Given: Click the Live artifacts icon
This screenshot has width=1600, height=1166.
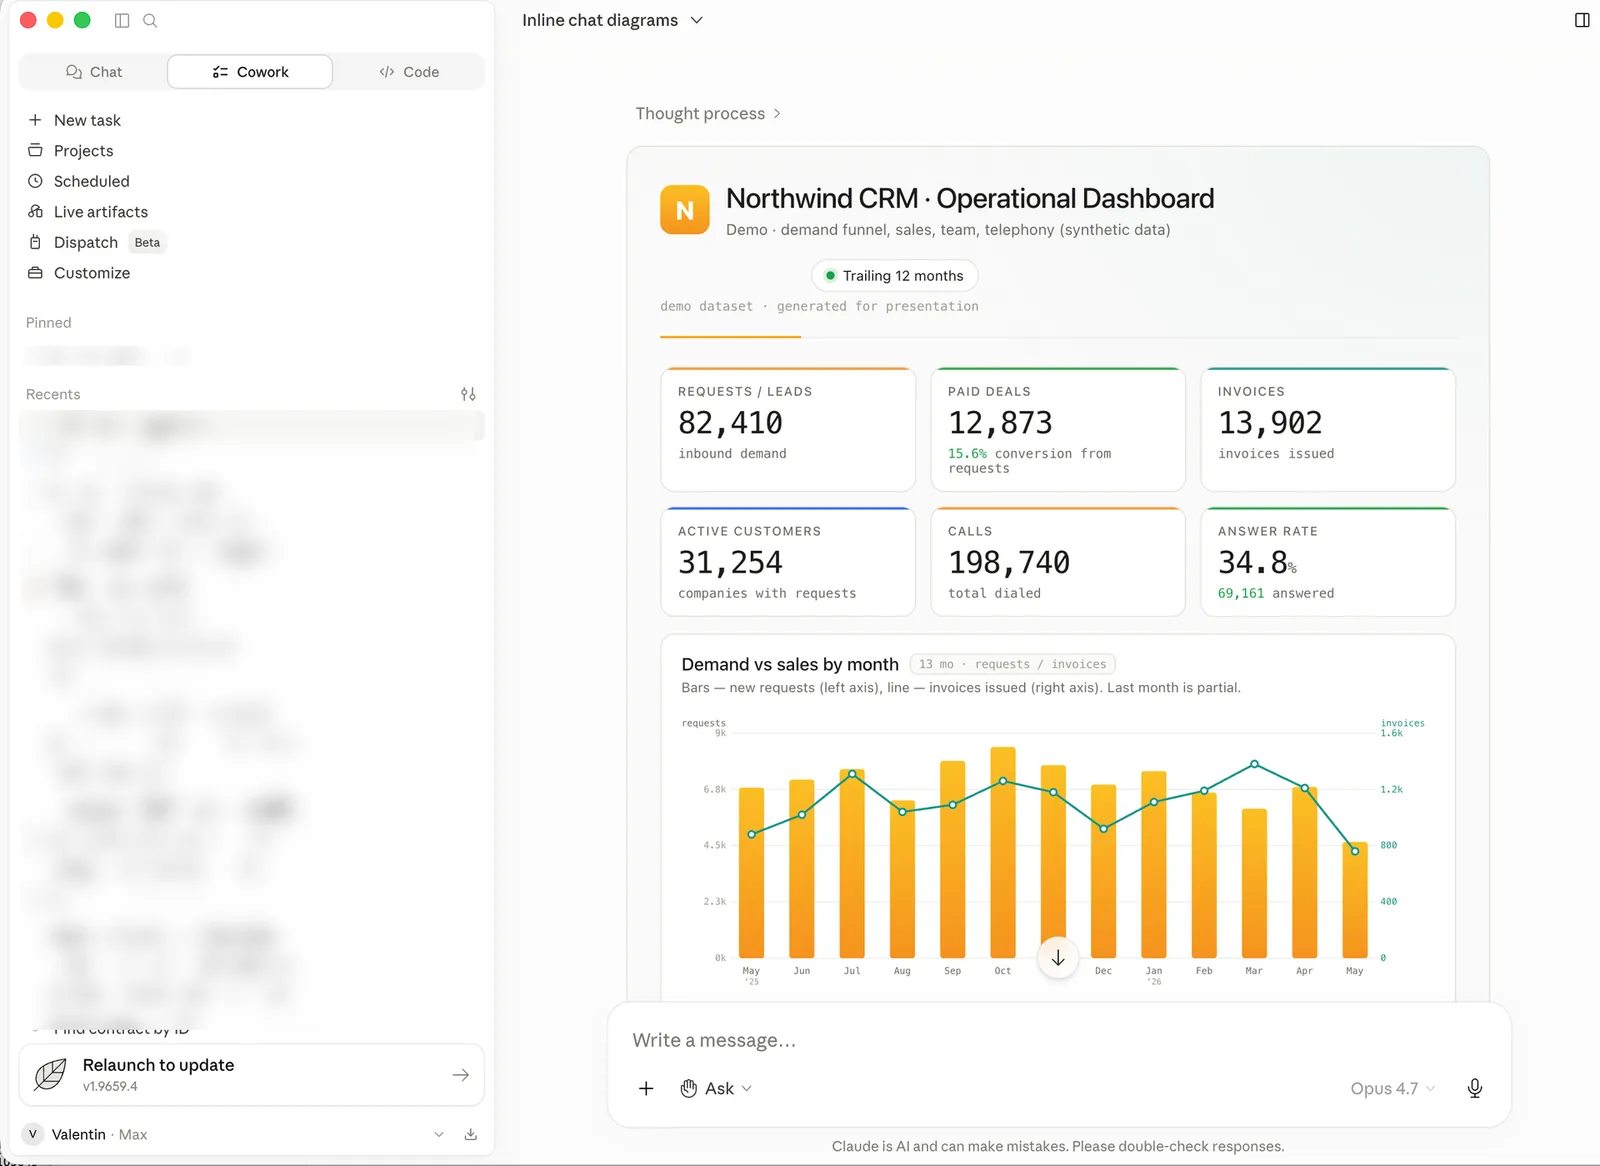Looking at the screenshot, I should tap(35, 212).
